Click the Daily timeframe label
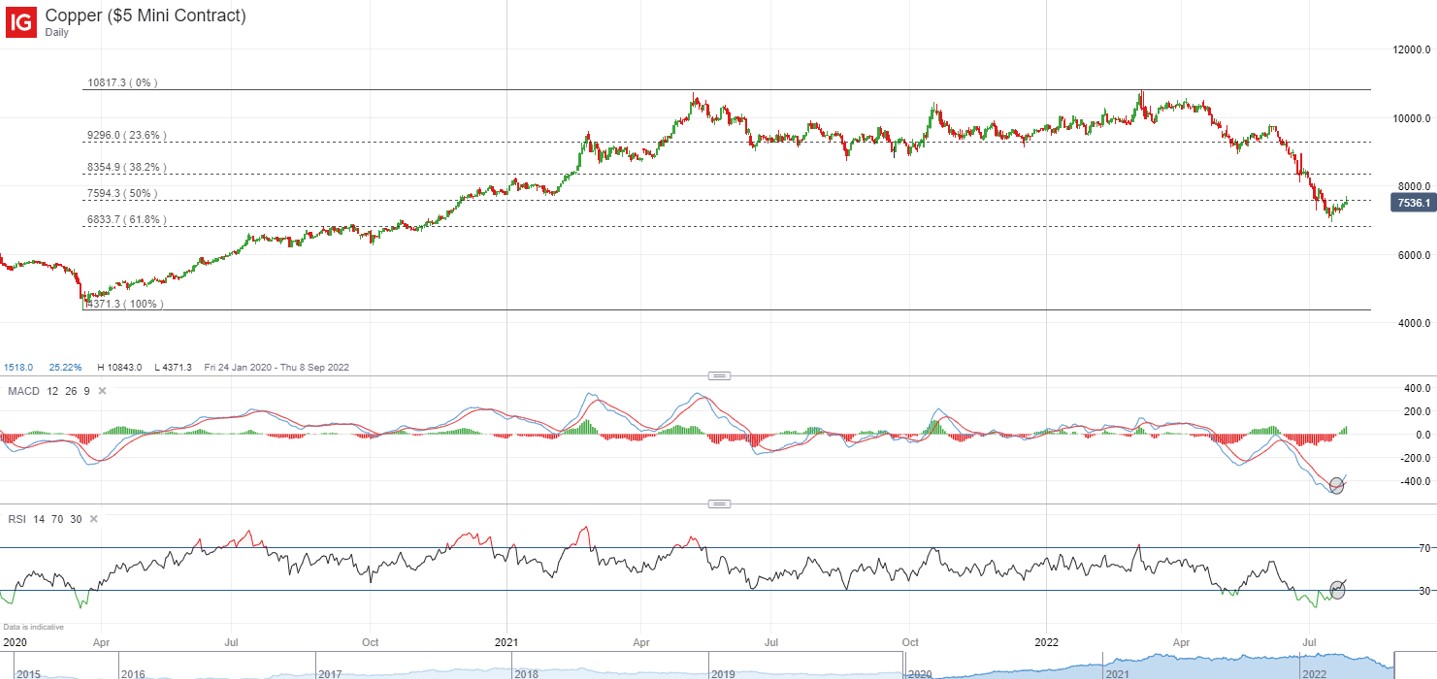This screenshot has width=1437, height=679. pos(58,32)
